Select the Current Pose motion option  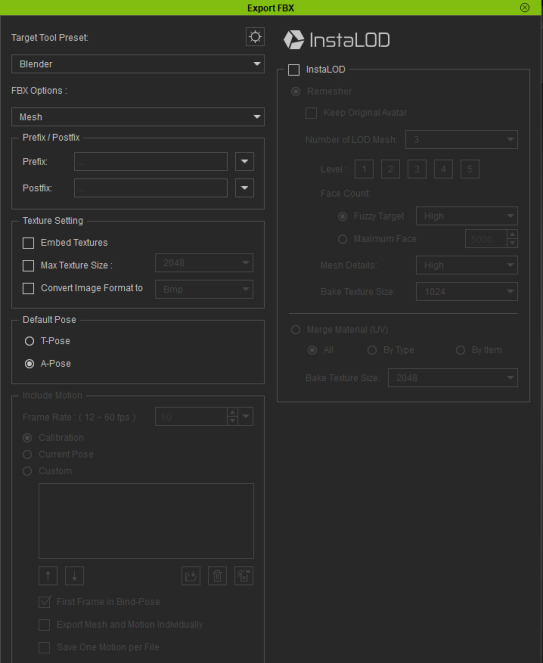coord(27,455)
